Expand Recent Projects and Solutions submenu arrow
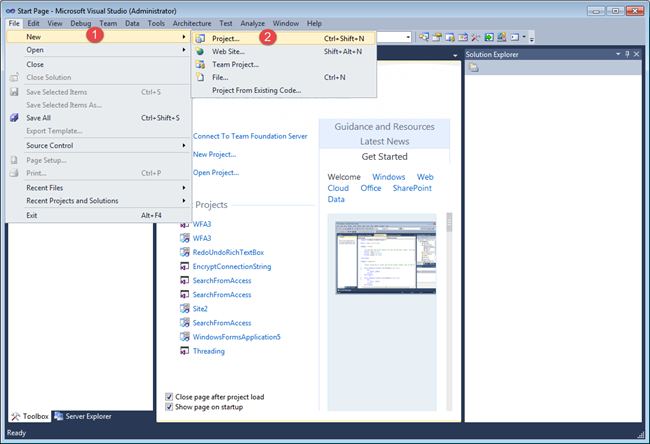 click(184, 201)
